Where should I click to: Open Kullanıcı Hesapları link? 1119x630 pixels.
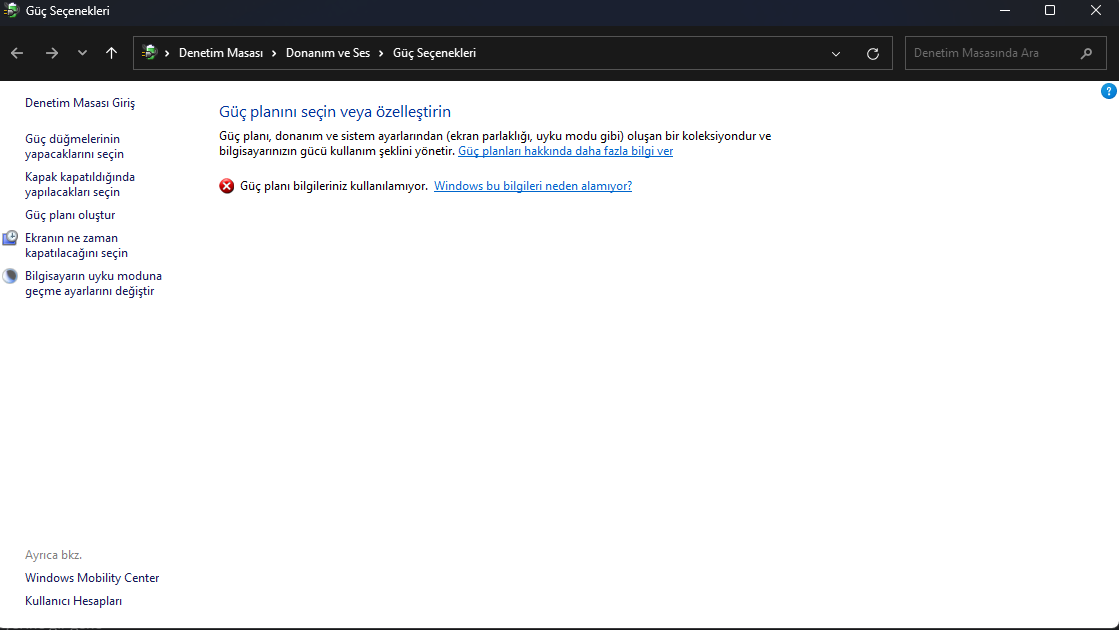(74, 601)
